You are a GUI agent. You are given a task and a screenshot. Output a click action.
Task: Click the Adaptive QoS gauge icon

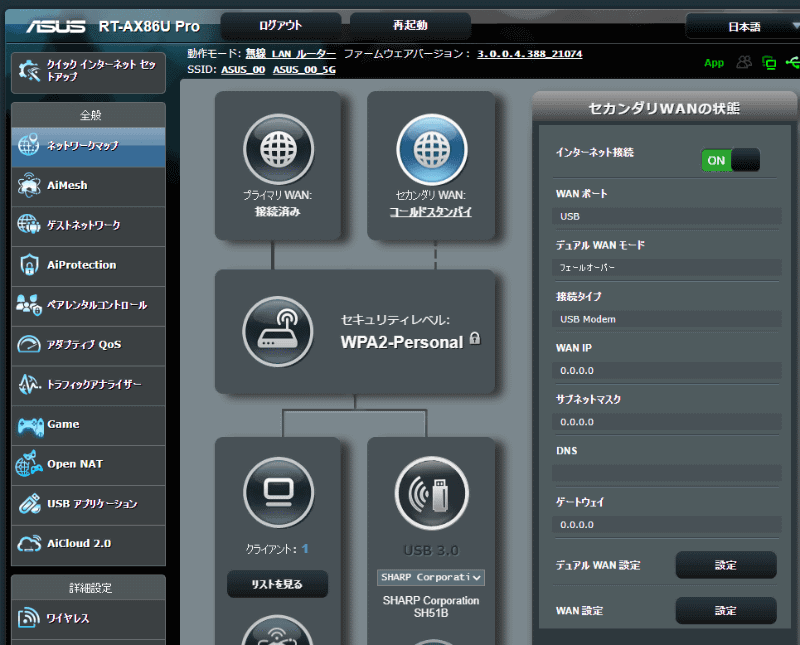pos(29,344)
